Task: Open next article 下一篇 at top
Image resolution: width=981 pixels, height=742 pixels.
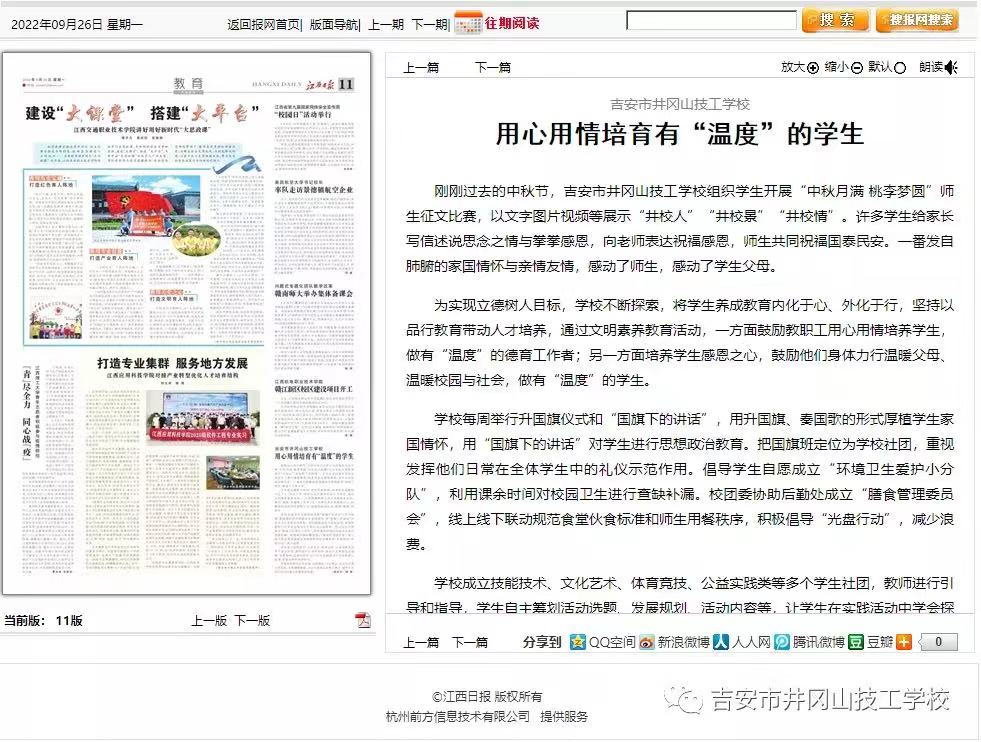Action: point(492,68)
